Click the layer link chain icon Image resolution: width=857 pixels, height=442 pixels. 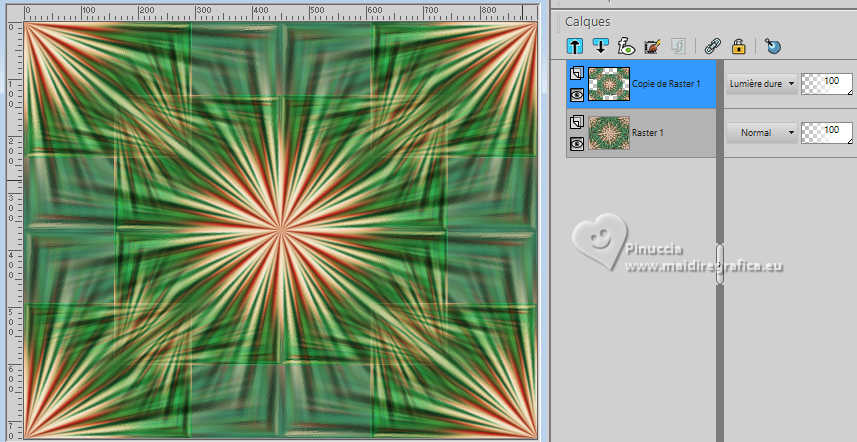tap(712, 46)
